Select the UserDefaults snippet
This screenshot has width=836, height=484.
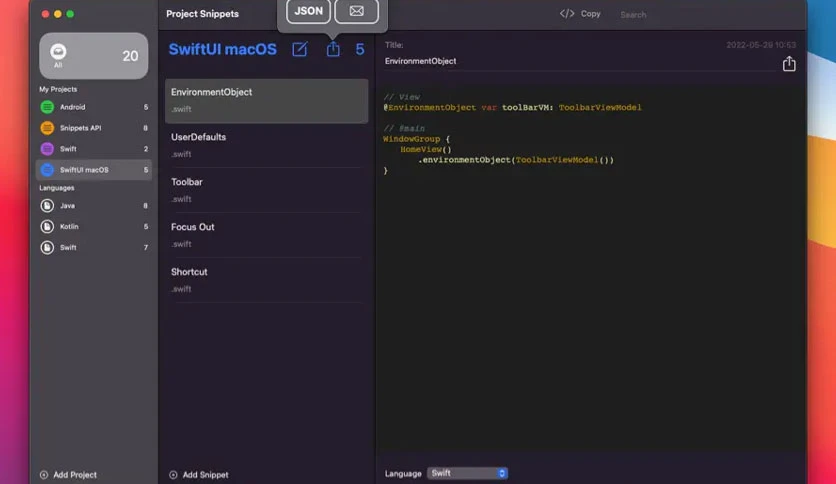tap(266, 146)
